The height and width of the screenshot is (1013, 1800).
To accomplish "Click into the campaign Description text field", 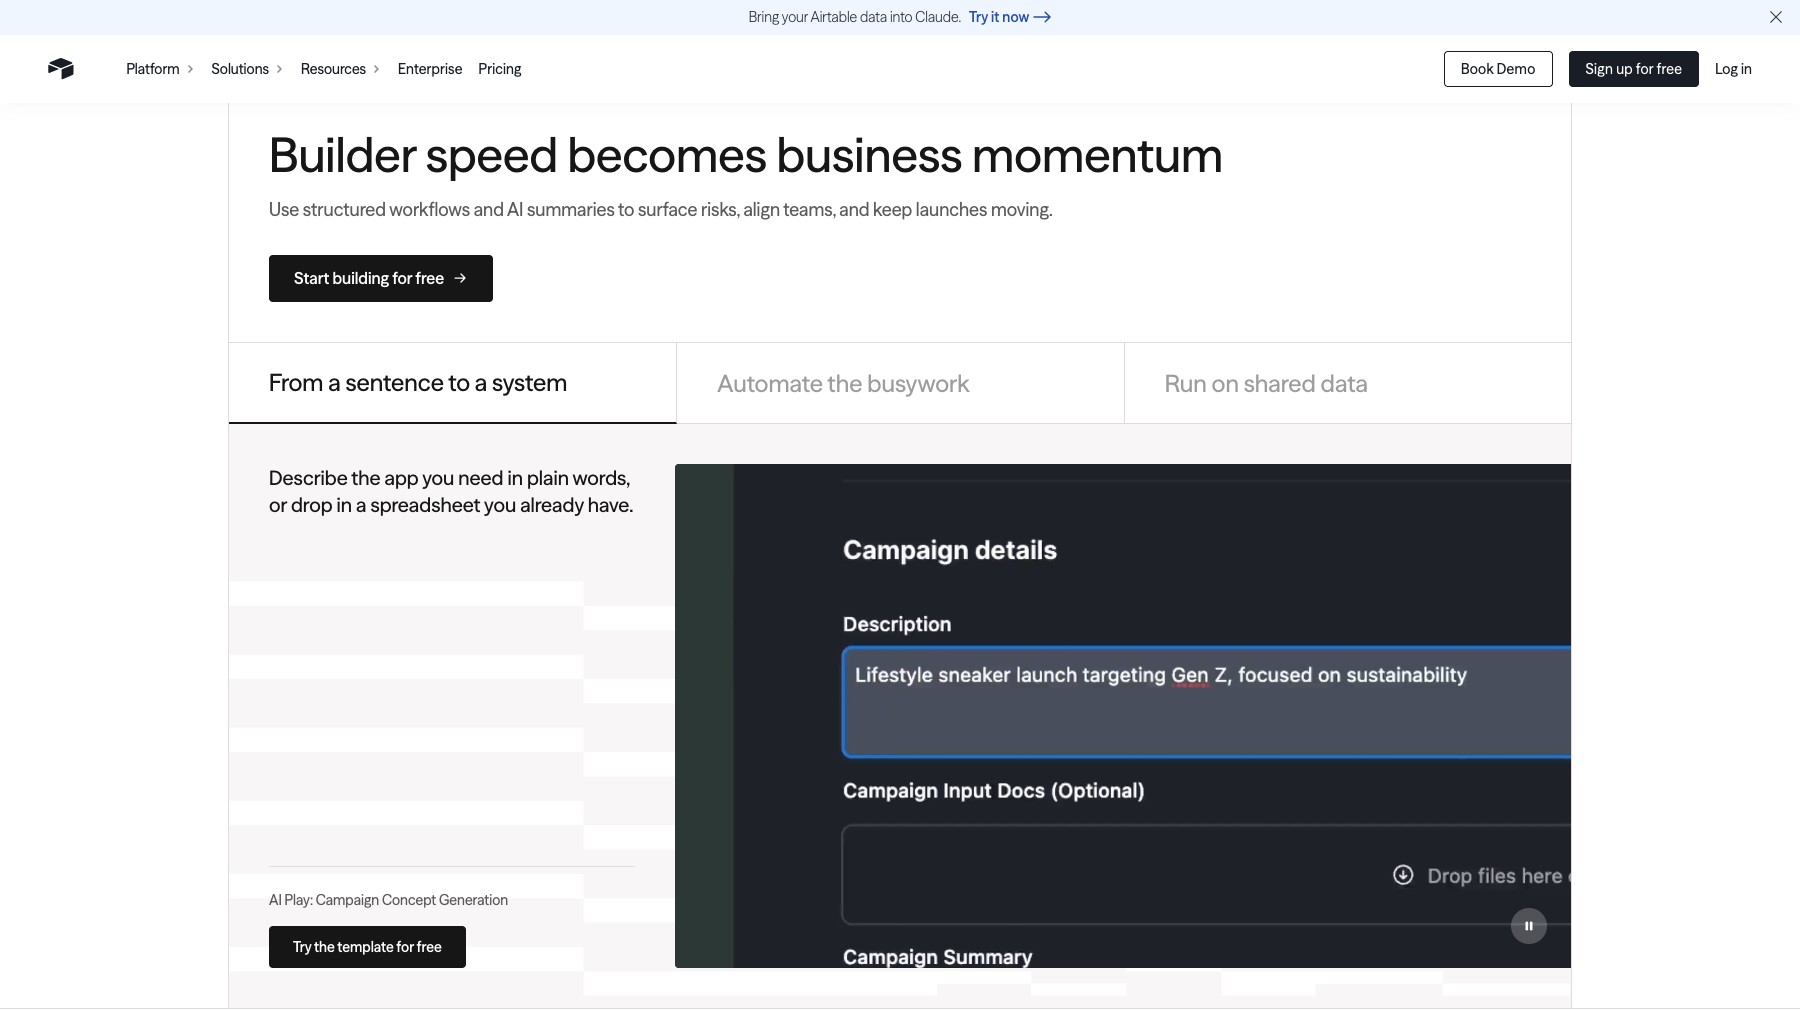I will (x=1207, y=702).
